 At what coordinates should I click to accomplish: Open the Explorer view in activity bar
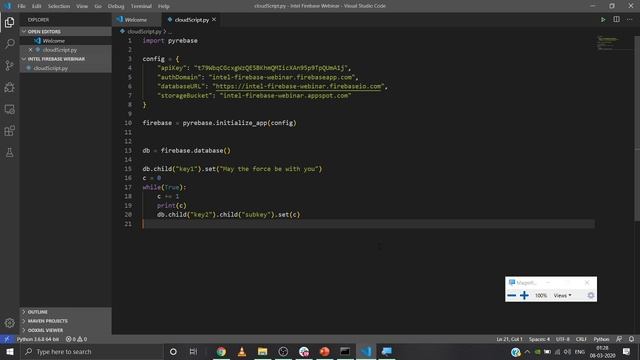pos(9,22)
